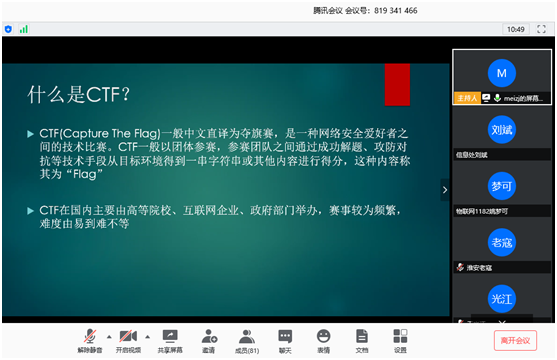557x360 pixels.
Task: Open the emoji reactions (表情) icon
Action: [324, 340]
